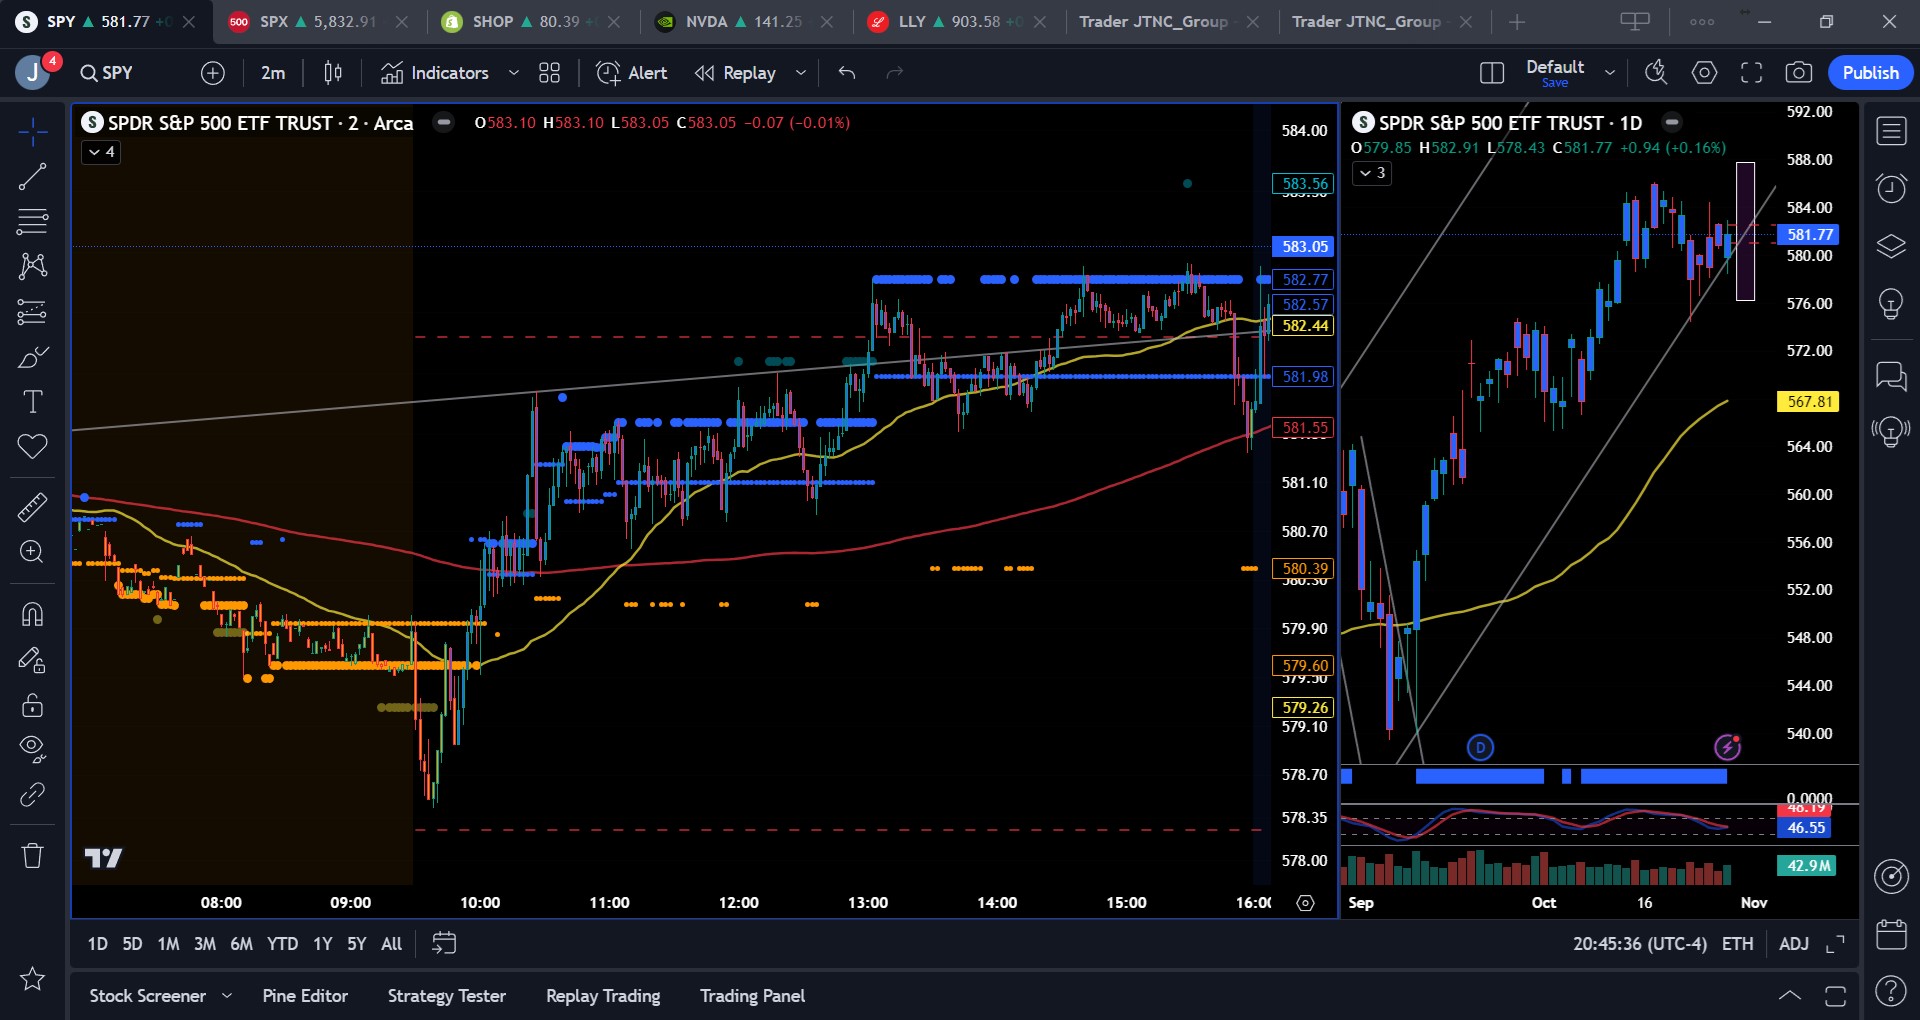Screen dimensions: 1920x1020
Task: Select the brush drawing tool
Action: tap(32, 357)
